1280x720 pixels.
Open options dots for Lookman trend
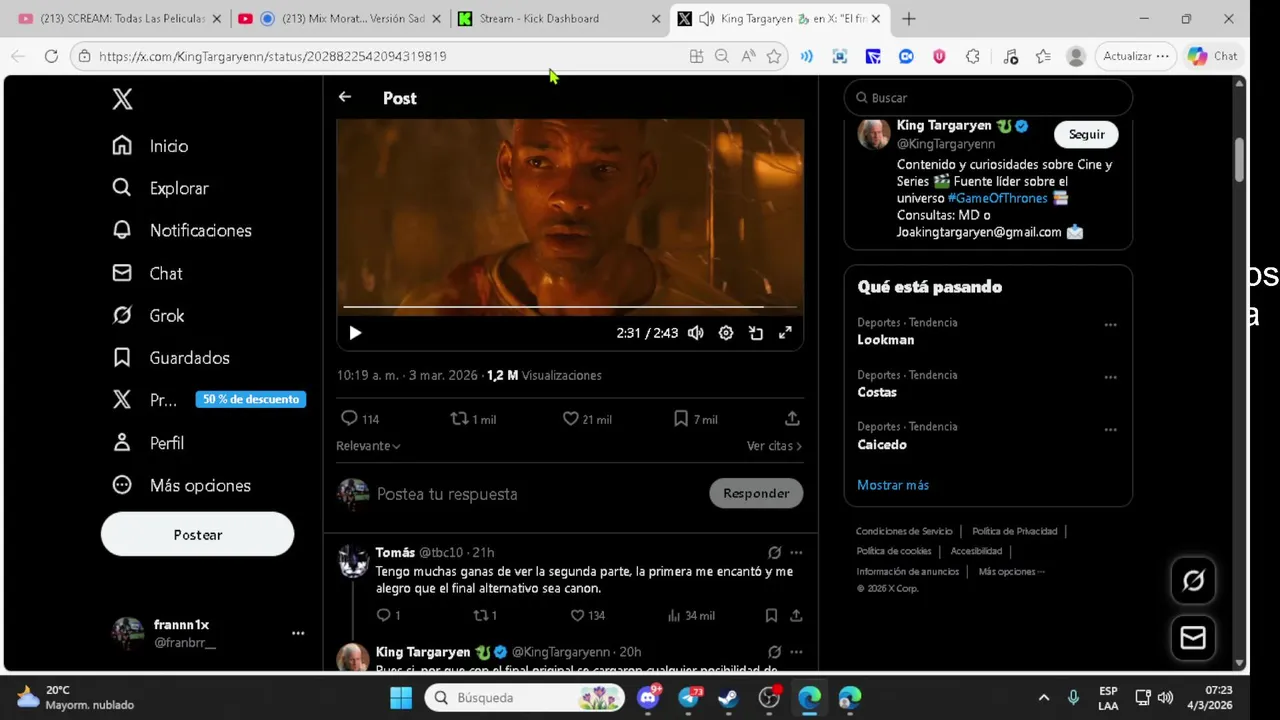pyautogui.click(x=1110, y=325)
